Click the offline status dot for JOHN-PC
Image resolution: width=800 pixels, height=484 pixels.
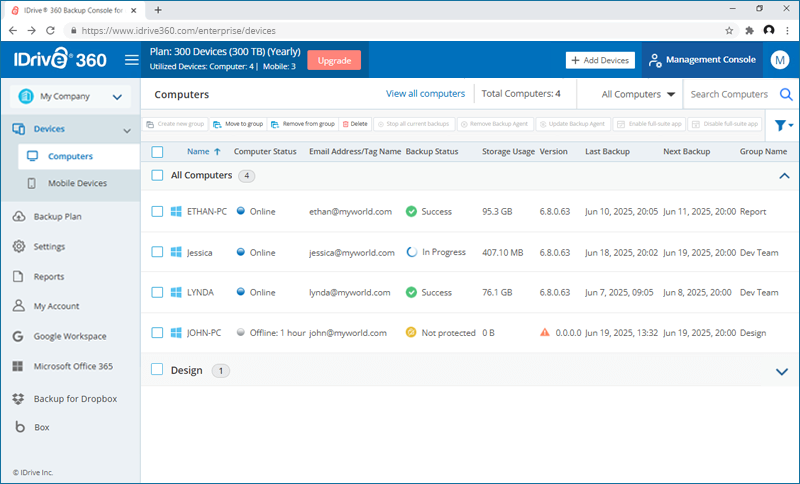[241, 332]
